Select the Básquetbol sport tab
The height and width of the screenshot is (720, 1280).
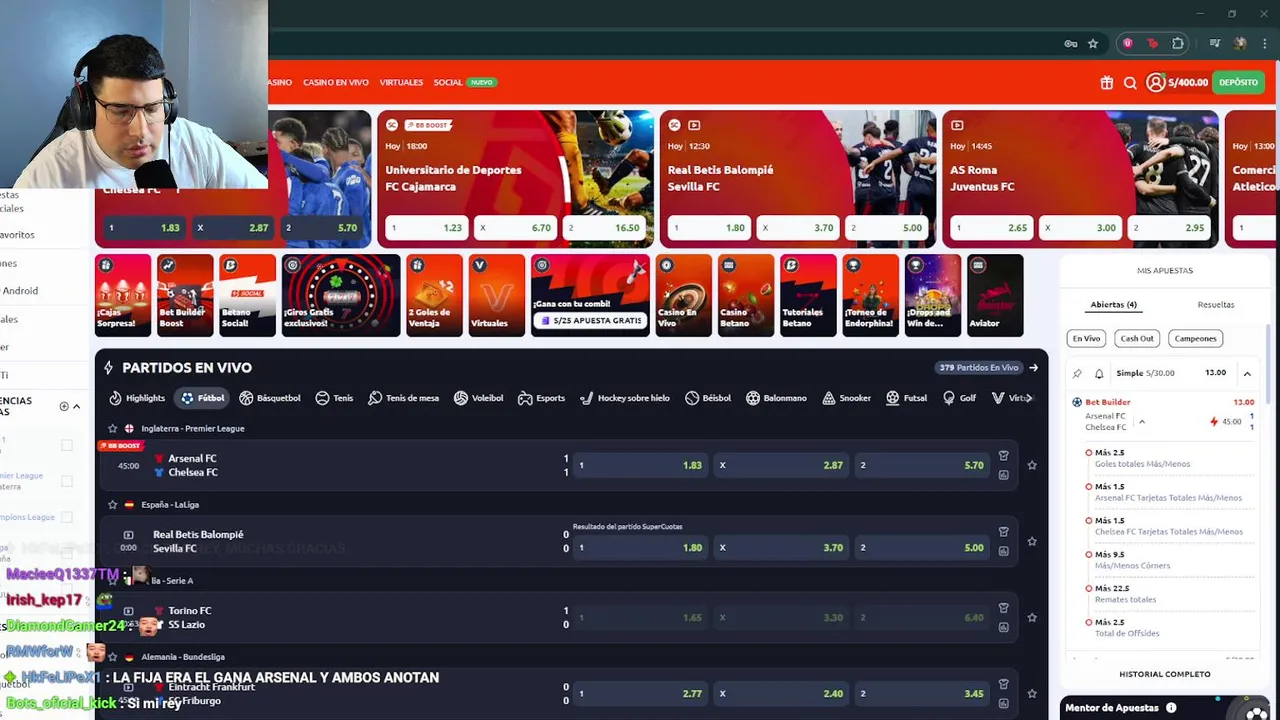[x=270, y=398]
